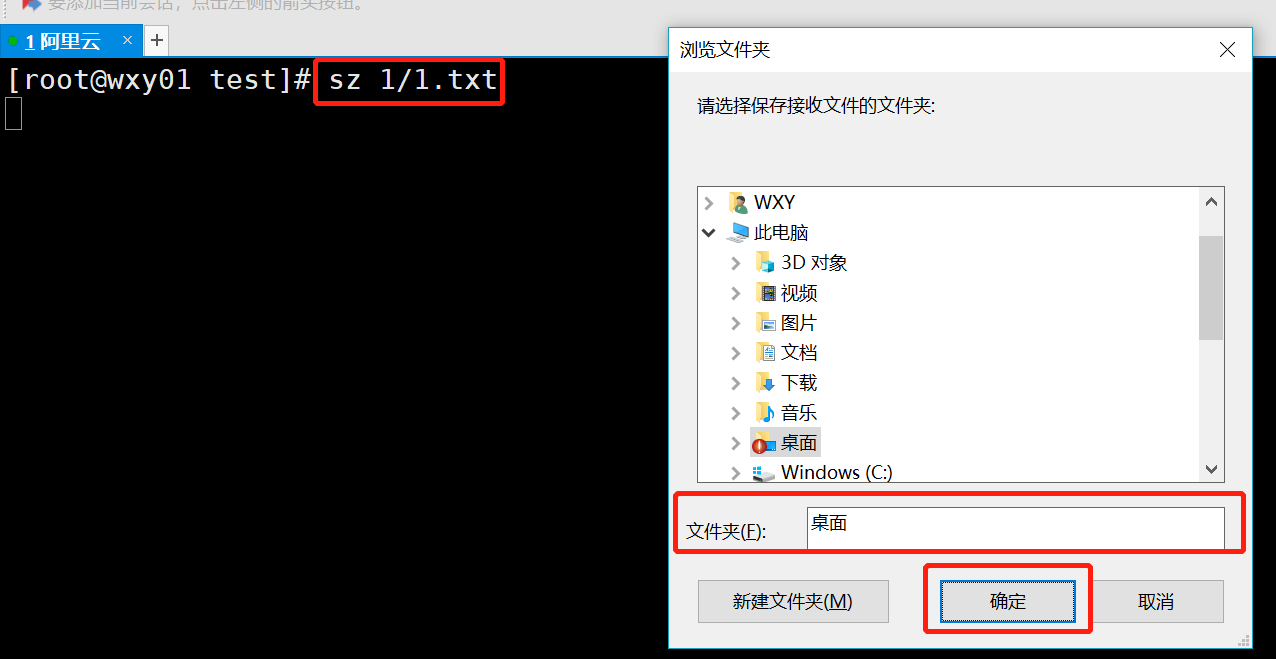Viewport: 1276px width, 659px height.
Task: Select the 视频 videos folder icon
Action: [x=766, y=293]
